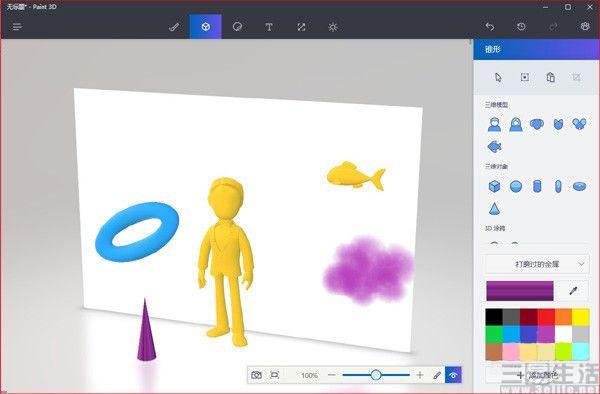This screenshot has height=394, width=600.
Task: Open the Effects sun icon tab
Action: pyautogui.click(x=333, y=27)
